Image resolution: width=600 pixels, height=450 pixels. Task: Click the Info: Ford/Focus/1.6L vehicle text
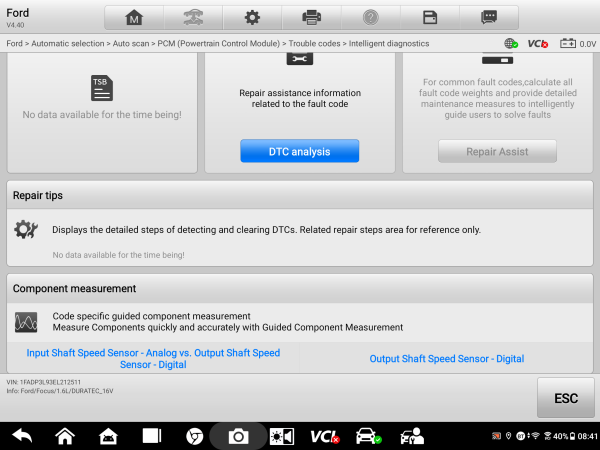[x=60, y=391]
